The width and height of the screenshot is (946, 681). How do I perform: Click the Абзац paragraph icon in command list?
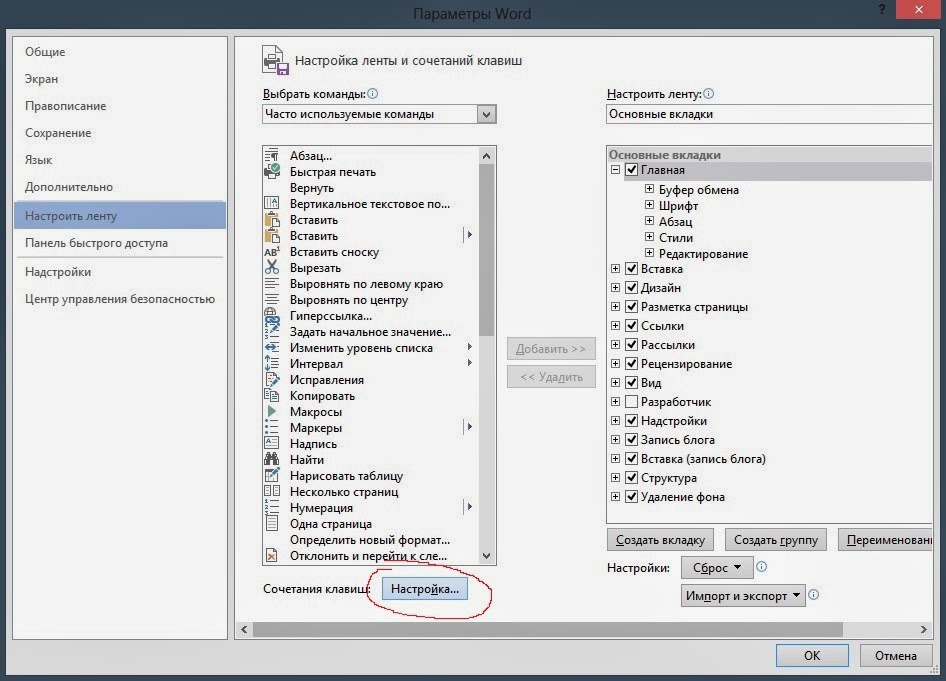point(272,156)
